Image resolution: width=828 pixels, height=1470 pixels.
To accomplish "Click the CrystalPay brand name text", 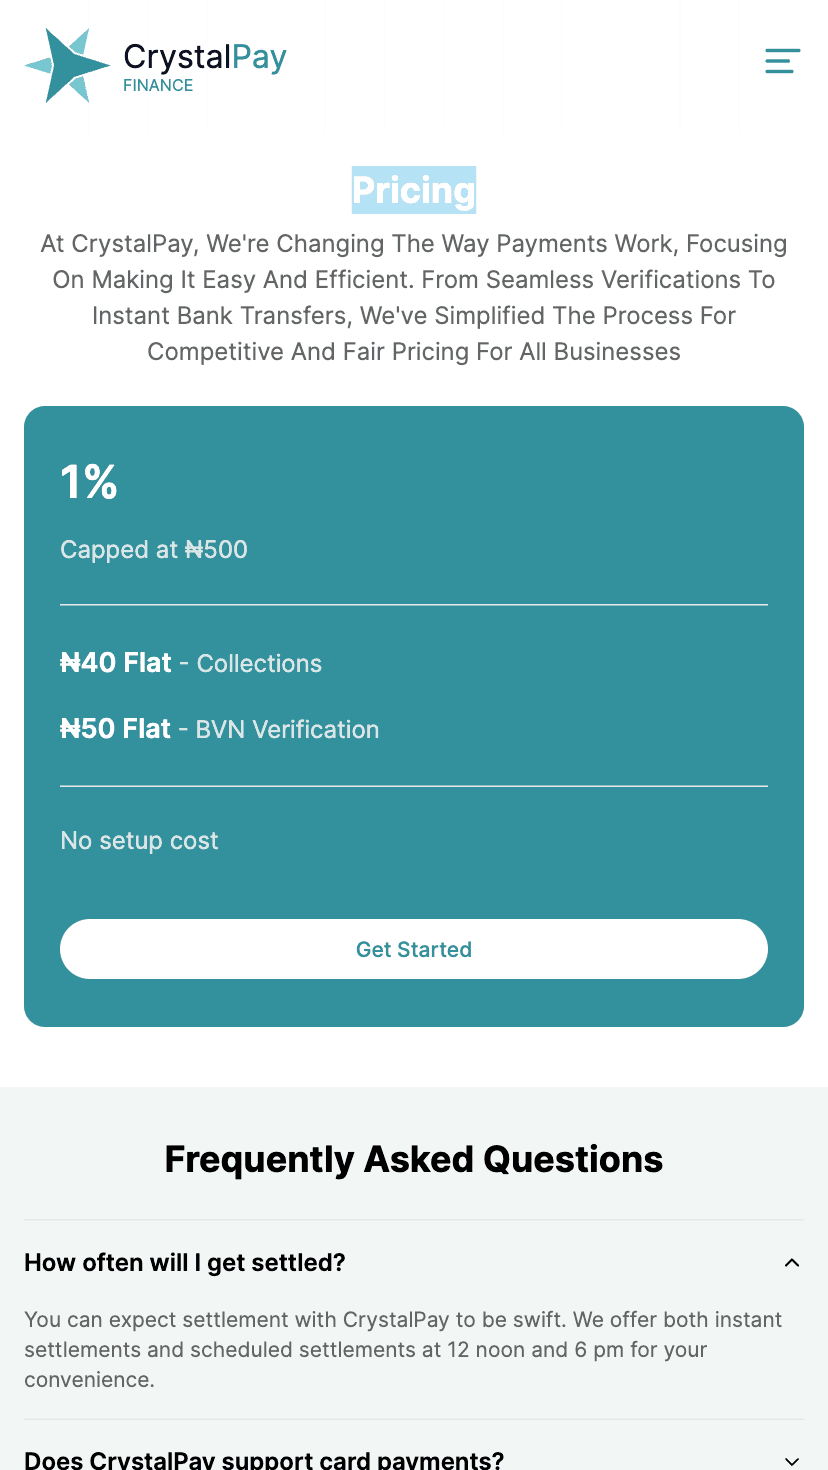I will [x=205, y=57].
